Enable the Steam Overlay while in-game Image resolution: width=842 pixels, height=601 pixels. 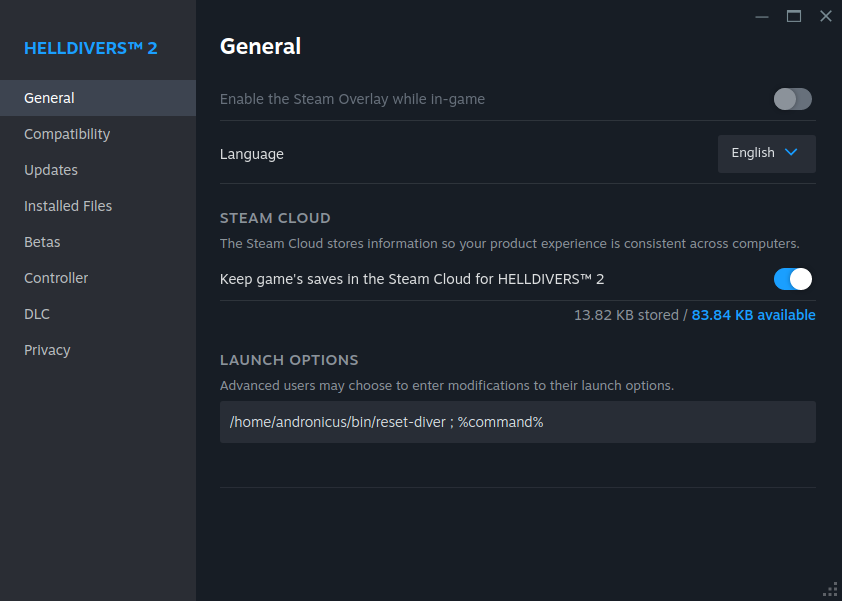[792, 99]
